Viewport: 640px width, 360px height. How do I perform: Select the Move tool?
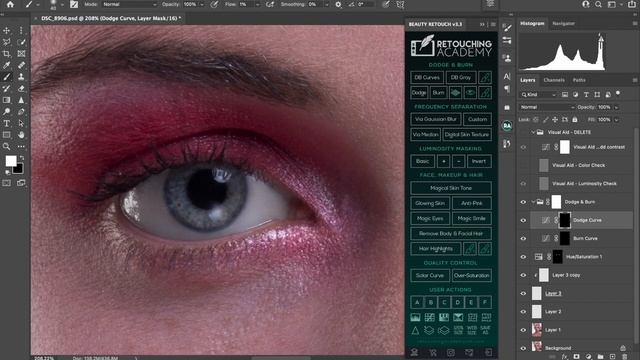click(x=7, y=31)
